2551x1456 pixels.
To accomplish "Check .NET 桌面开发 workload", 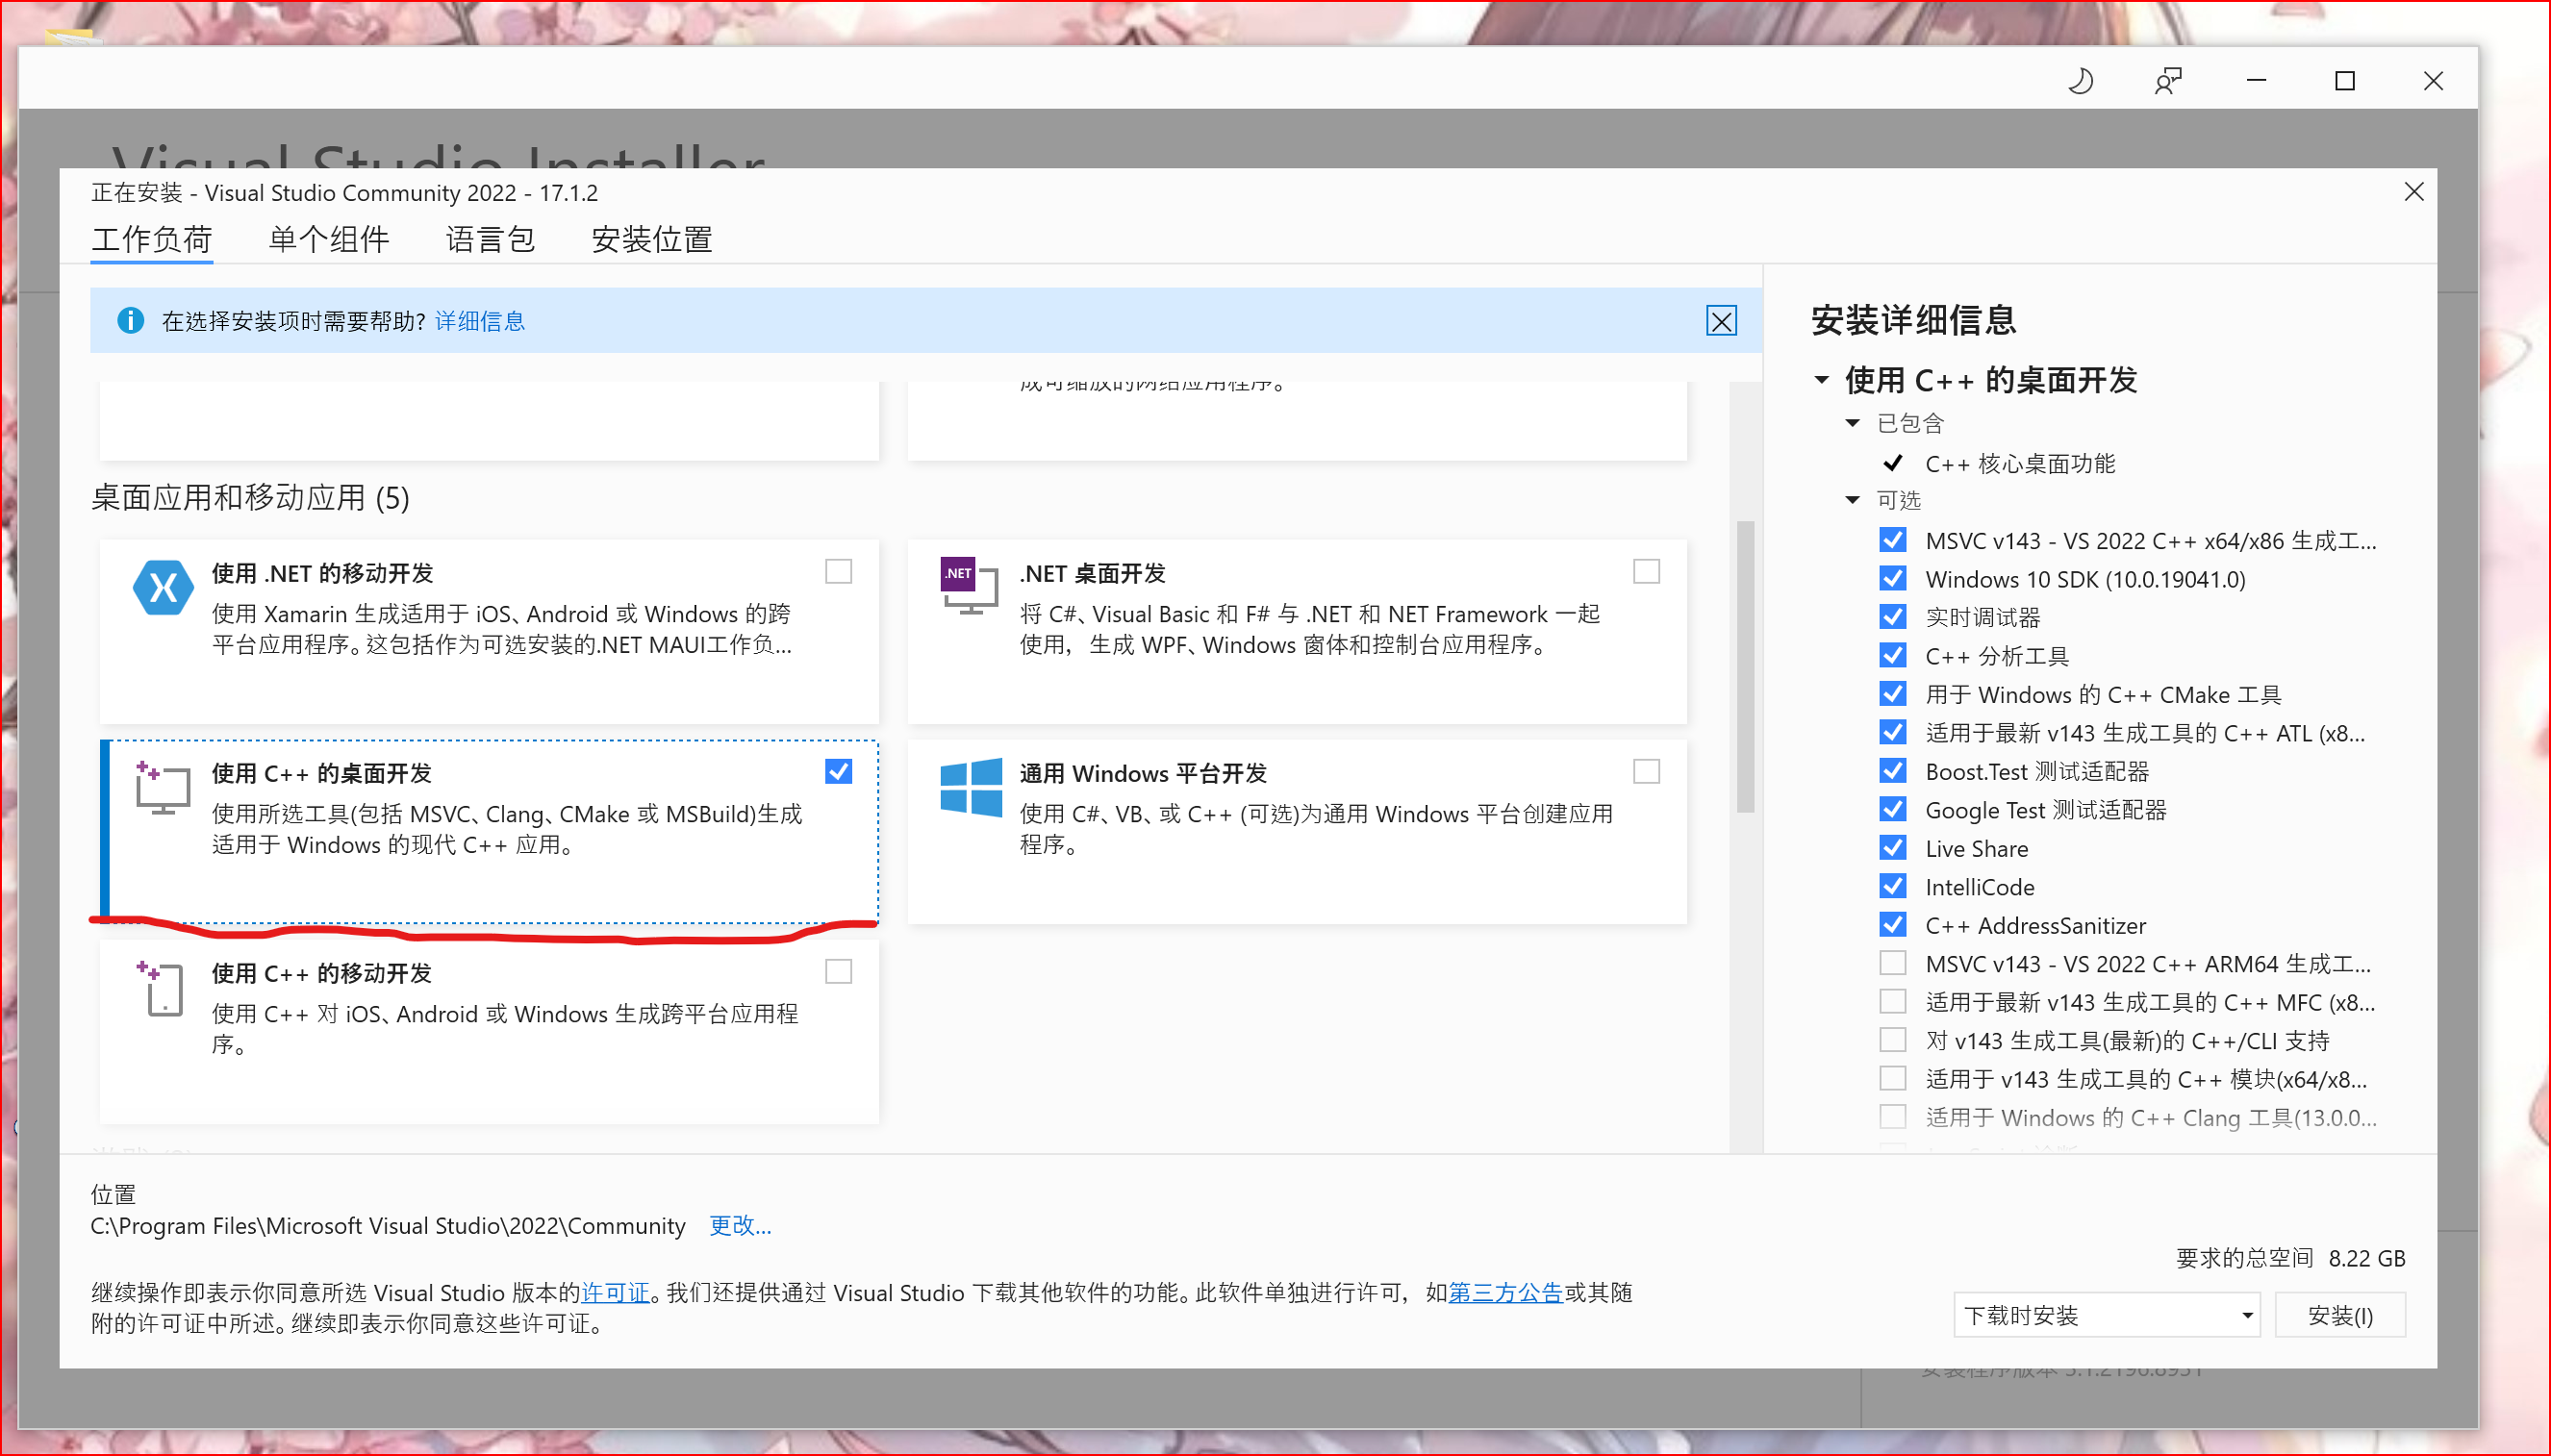I will (1646, 572).
